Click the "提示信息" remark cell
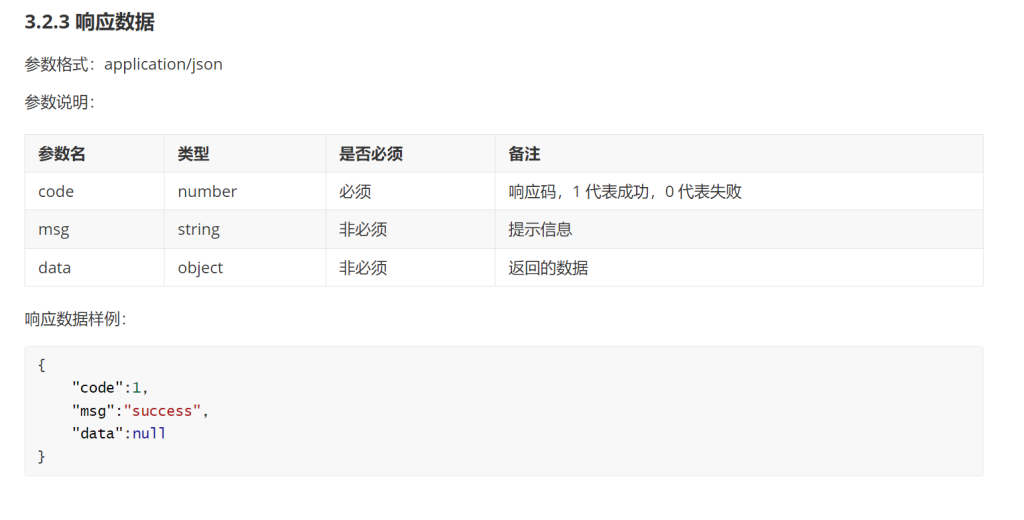1024x520 pixels. pos(540,229)
